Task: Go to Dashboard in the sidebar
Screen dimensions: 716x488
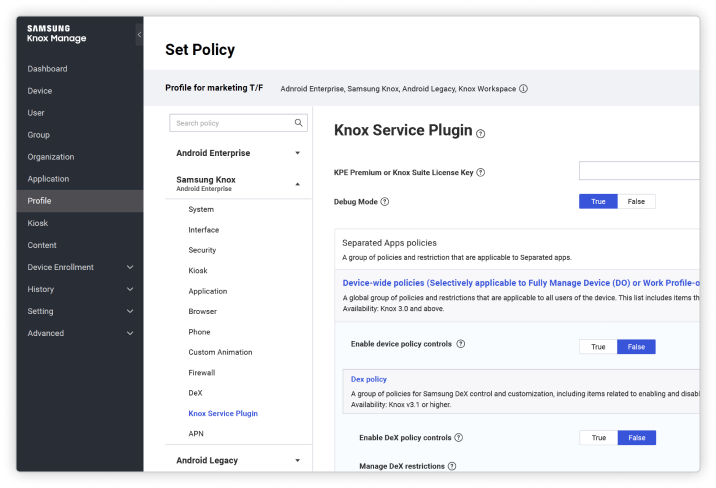Action: [47, 69]
